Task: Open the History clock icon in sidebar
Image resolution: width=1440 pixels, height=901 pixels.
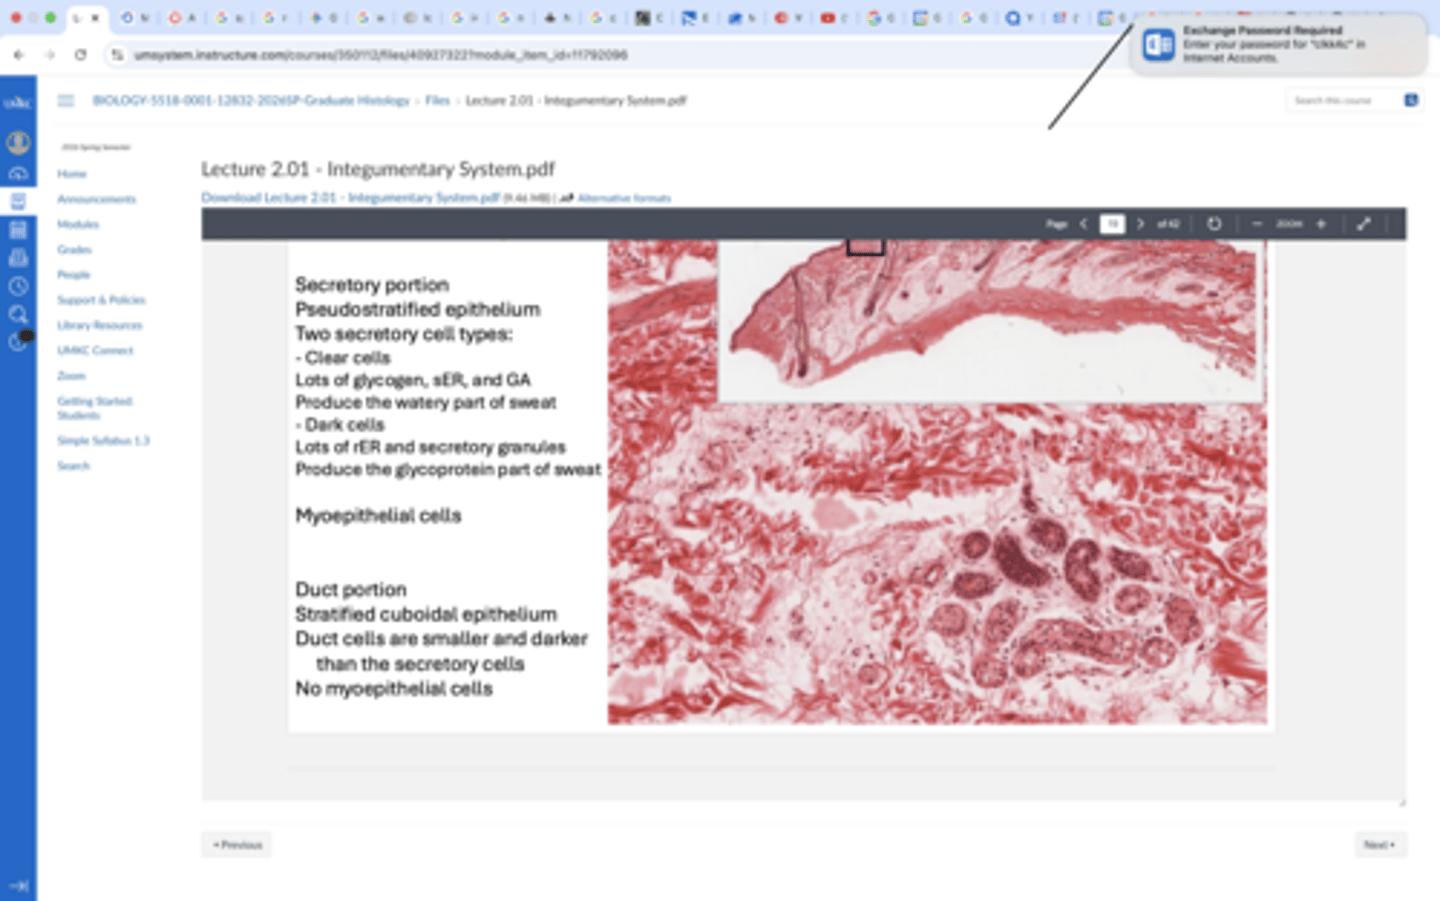Action: tap(18, 286)
